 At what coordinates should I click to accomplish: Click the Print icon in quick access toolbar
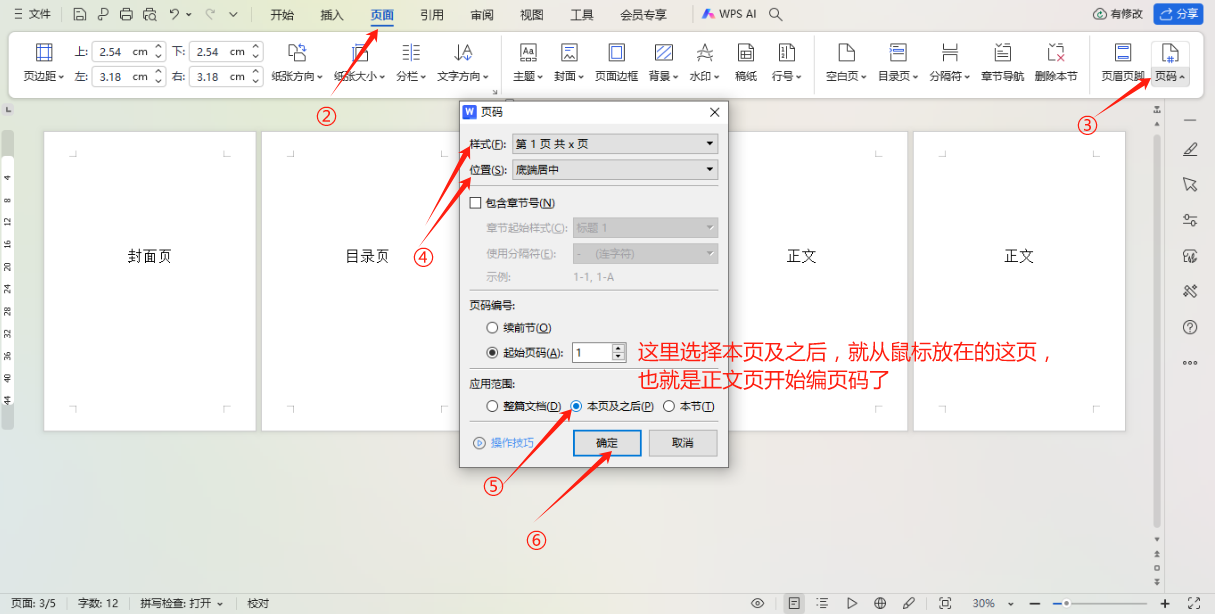coord(126,15)
